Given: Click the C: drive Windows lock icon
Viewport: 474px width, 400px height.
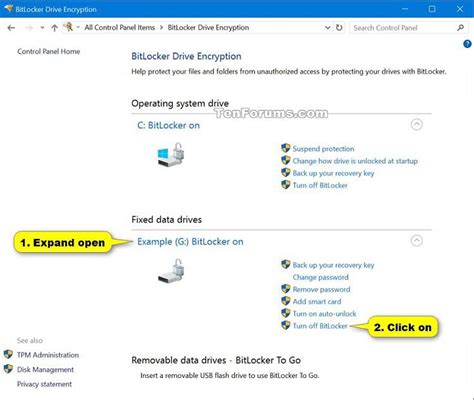Looking at the screenshot, I should (x=170, y=155).
